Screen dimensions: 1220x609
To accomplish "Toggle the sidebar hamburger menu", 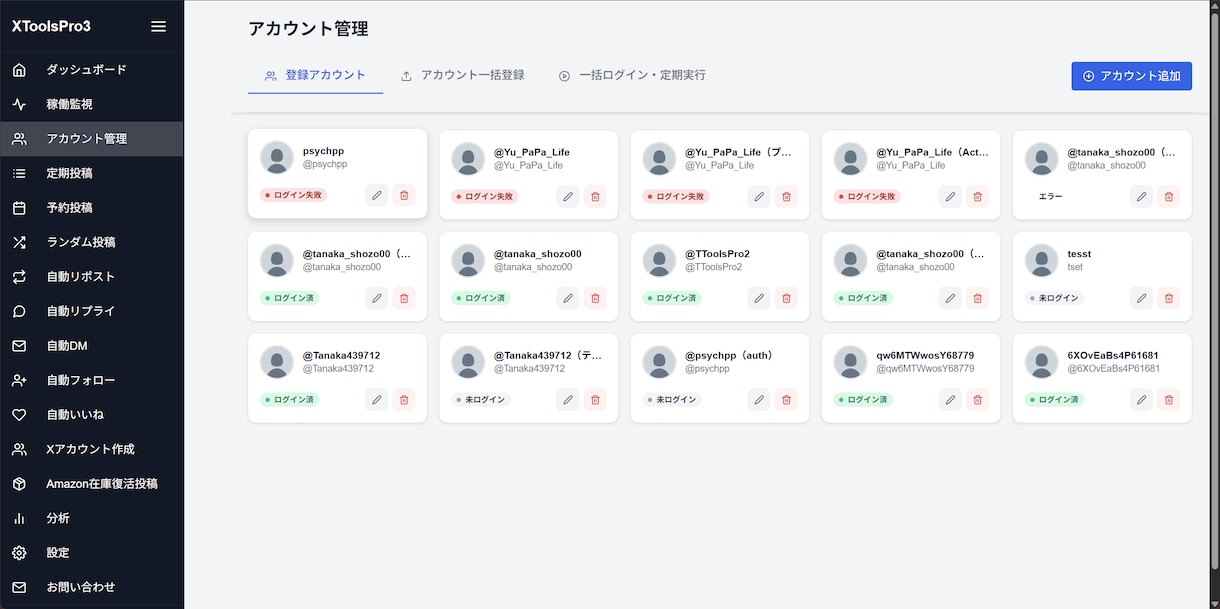I will (158, 26).
